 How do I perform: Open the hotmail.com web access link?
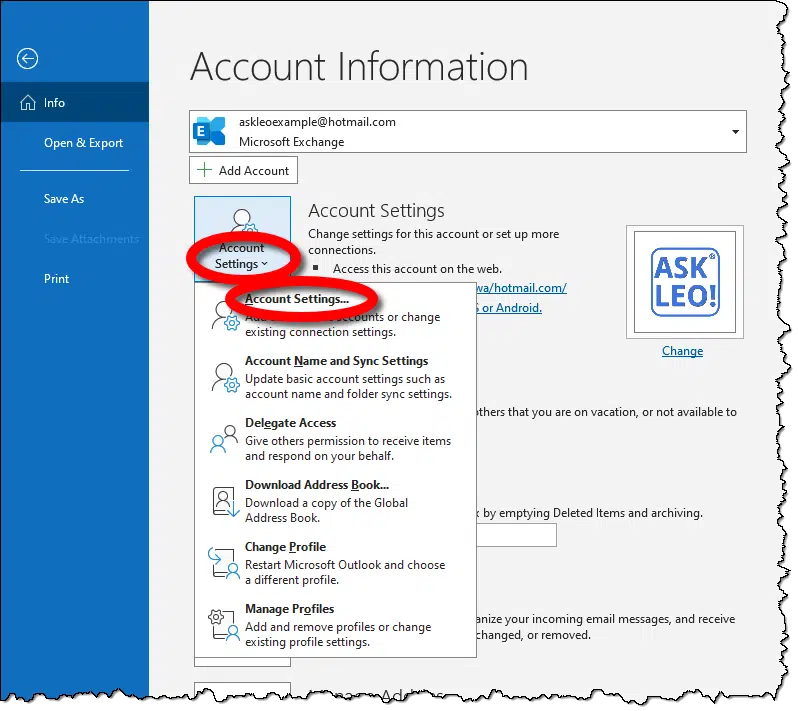(x=522, y=288)
